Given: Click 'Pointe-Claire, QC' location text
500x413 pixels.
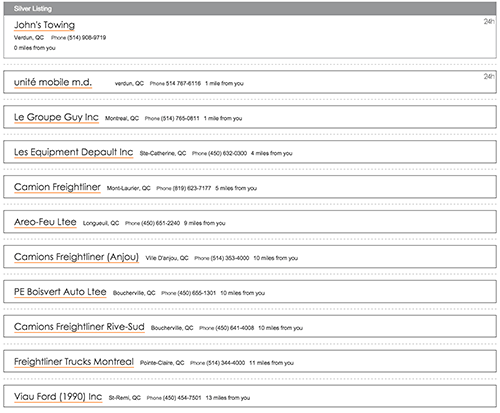Looking at the screenshot, I should tap(162, 363).
